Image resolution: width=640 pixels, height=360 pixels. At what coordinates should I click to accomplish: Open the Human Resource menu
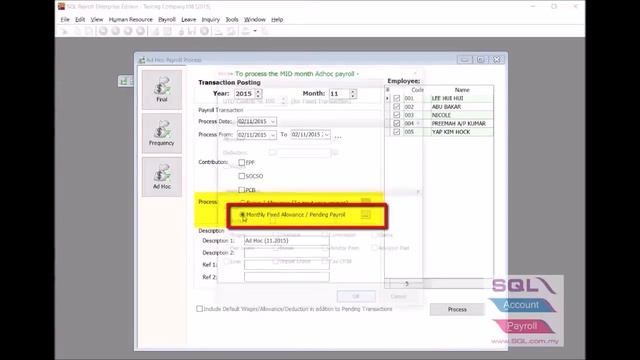[x=131, y=19]
